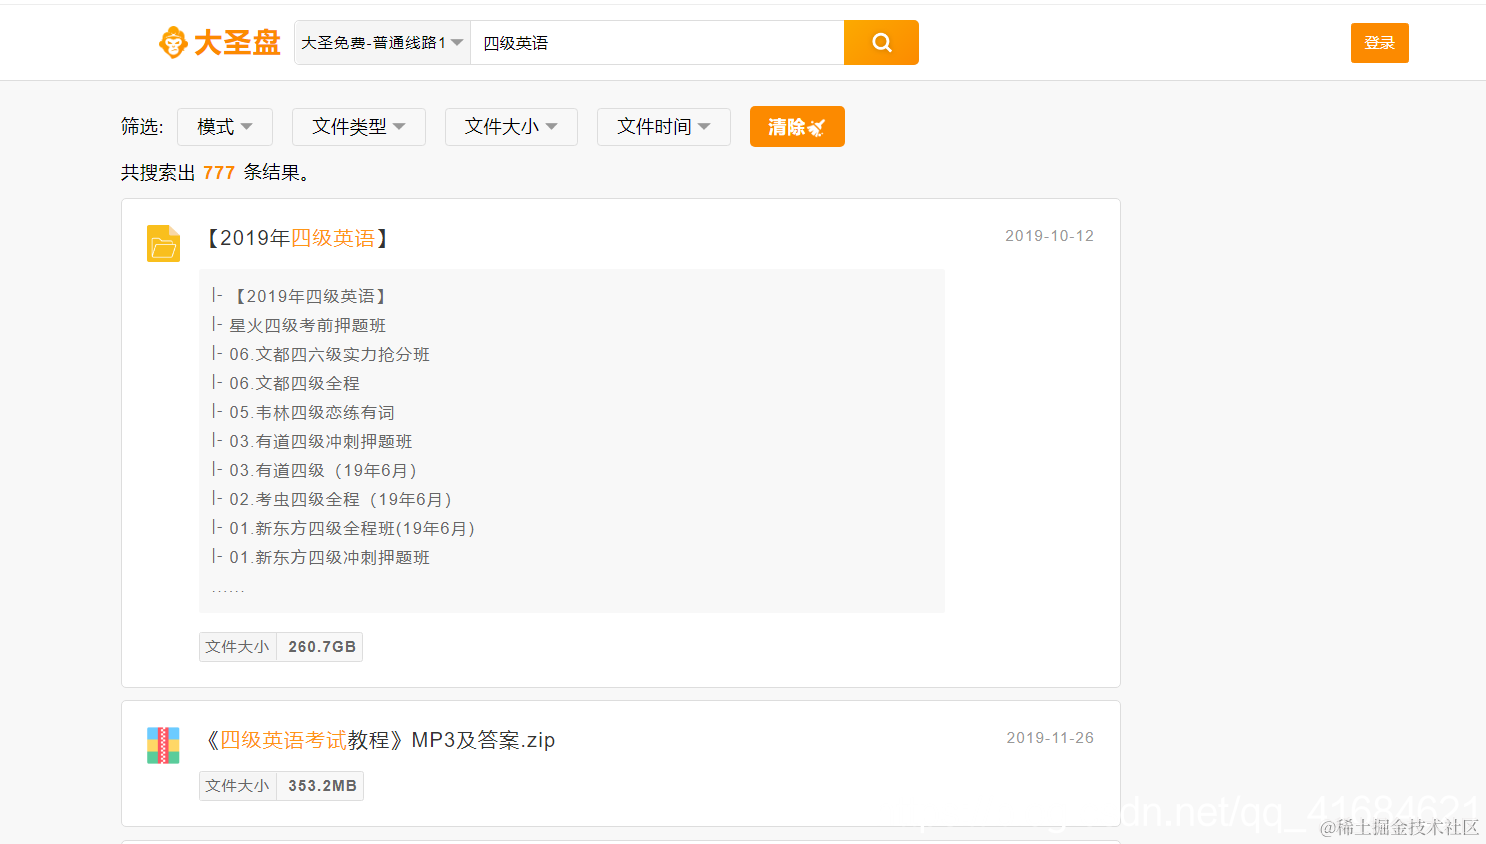Open the 大圣免费-普通线路1 line selector
The image size is (1486, 844).
[x=381, y=42]
